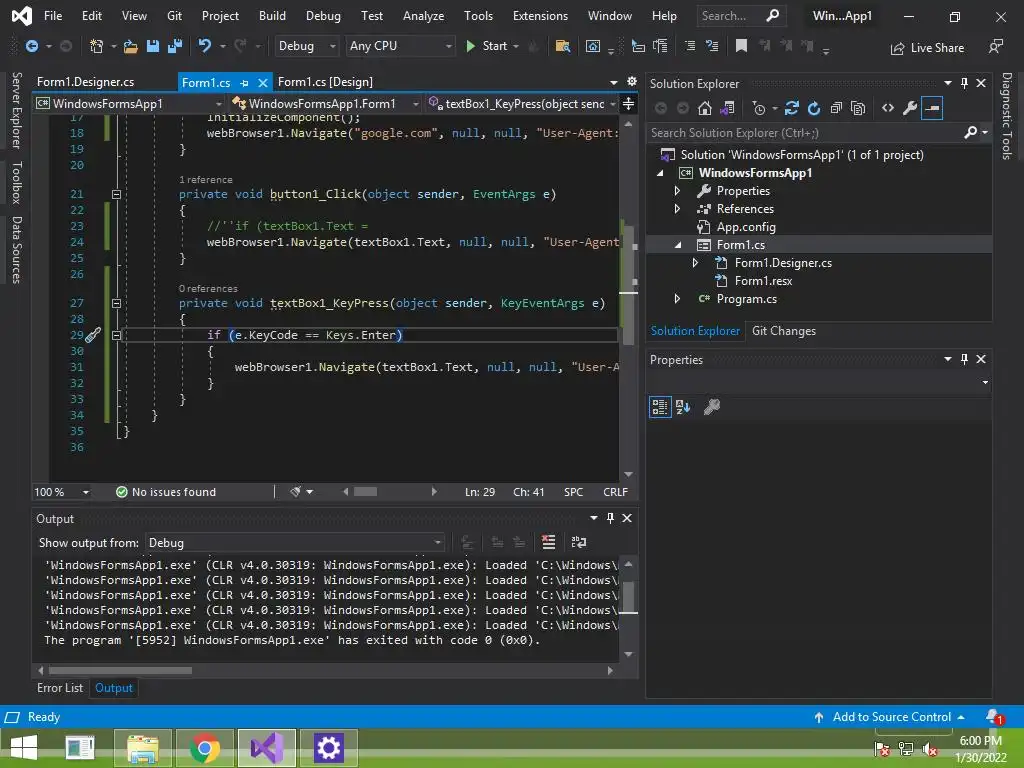The image size is (1024, 768).
Task: Click the Alphabetical sort icon in Properties panel
Action: click(x=683, y=407)
